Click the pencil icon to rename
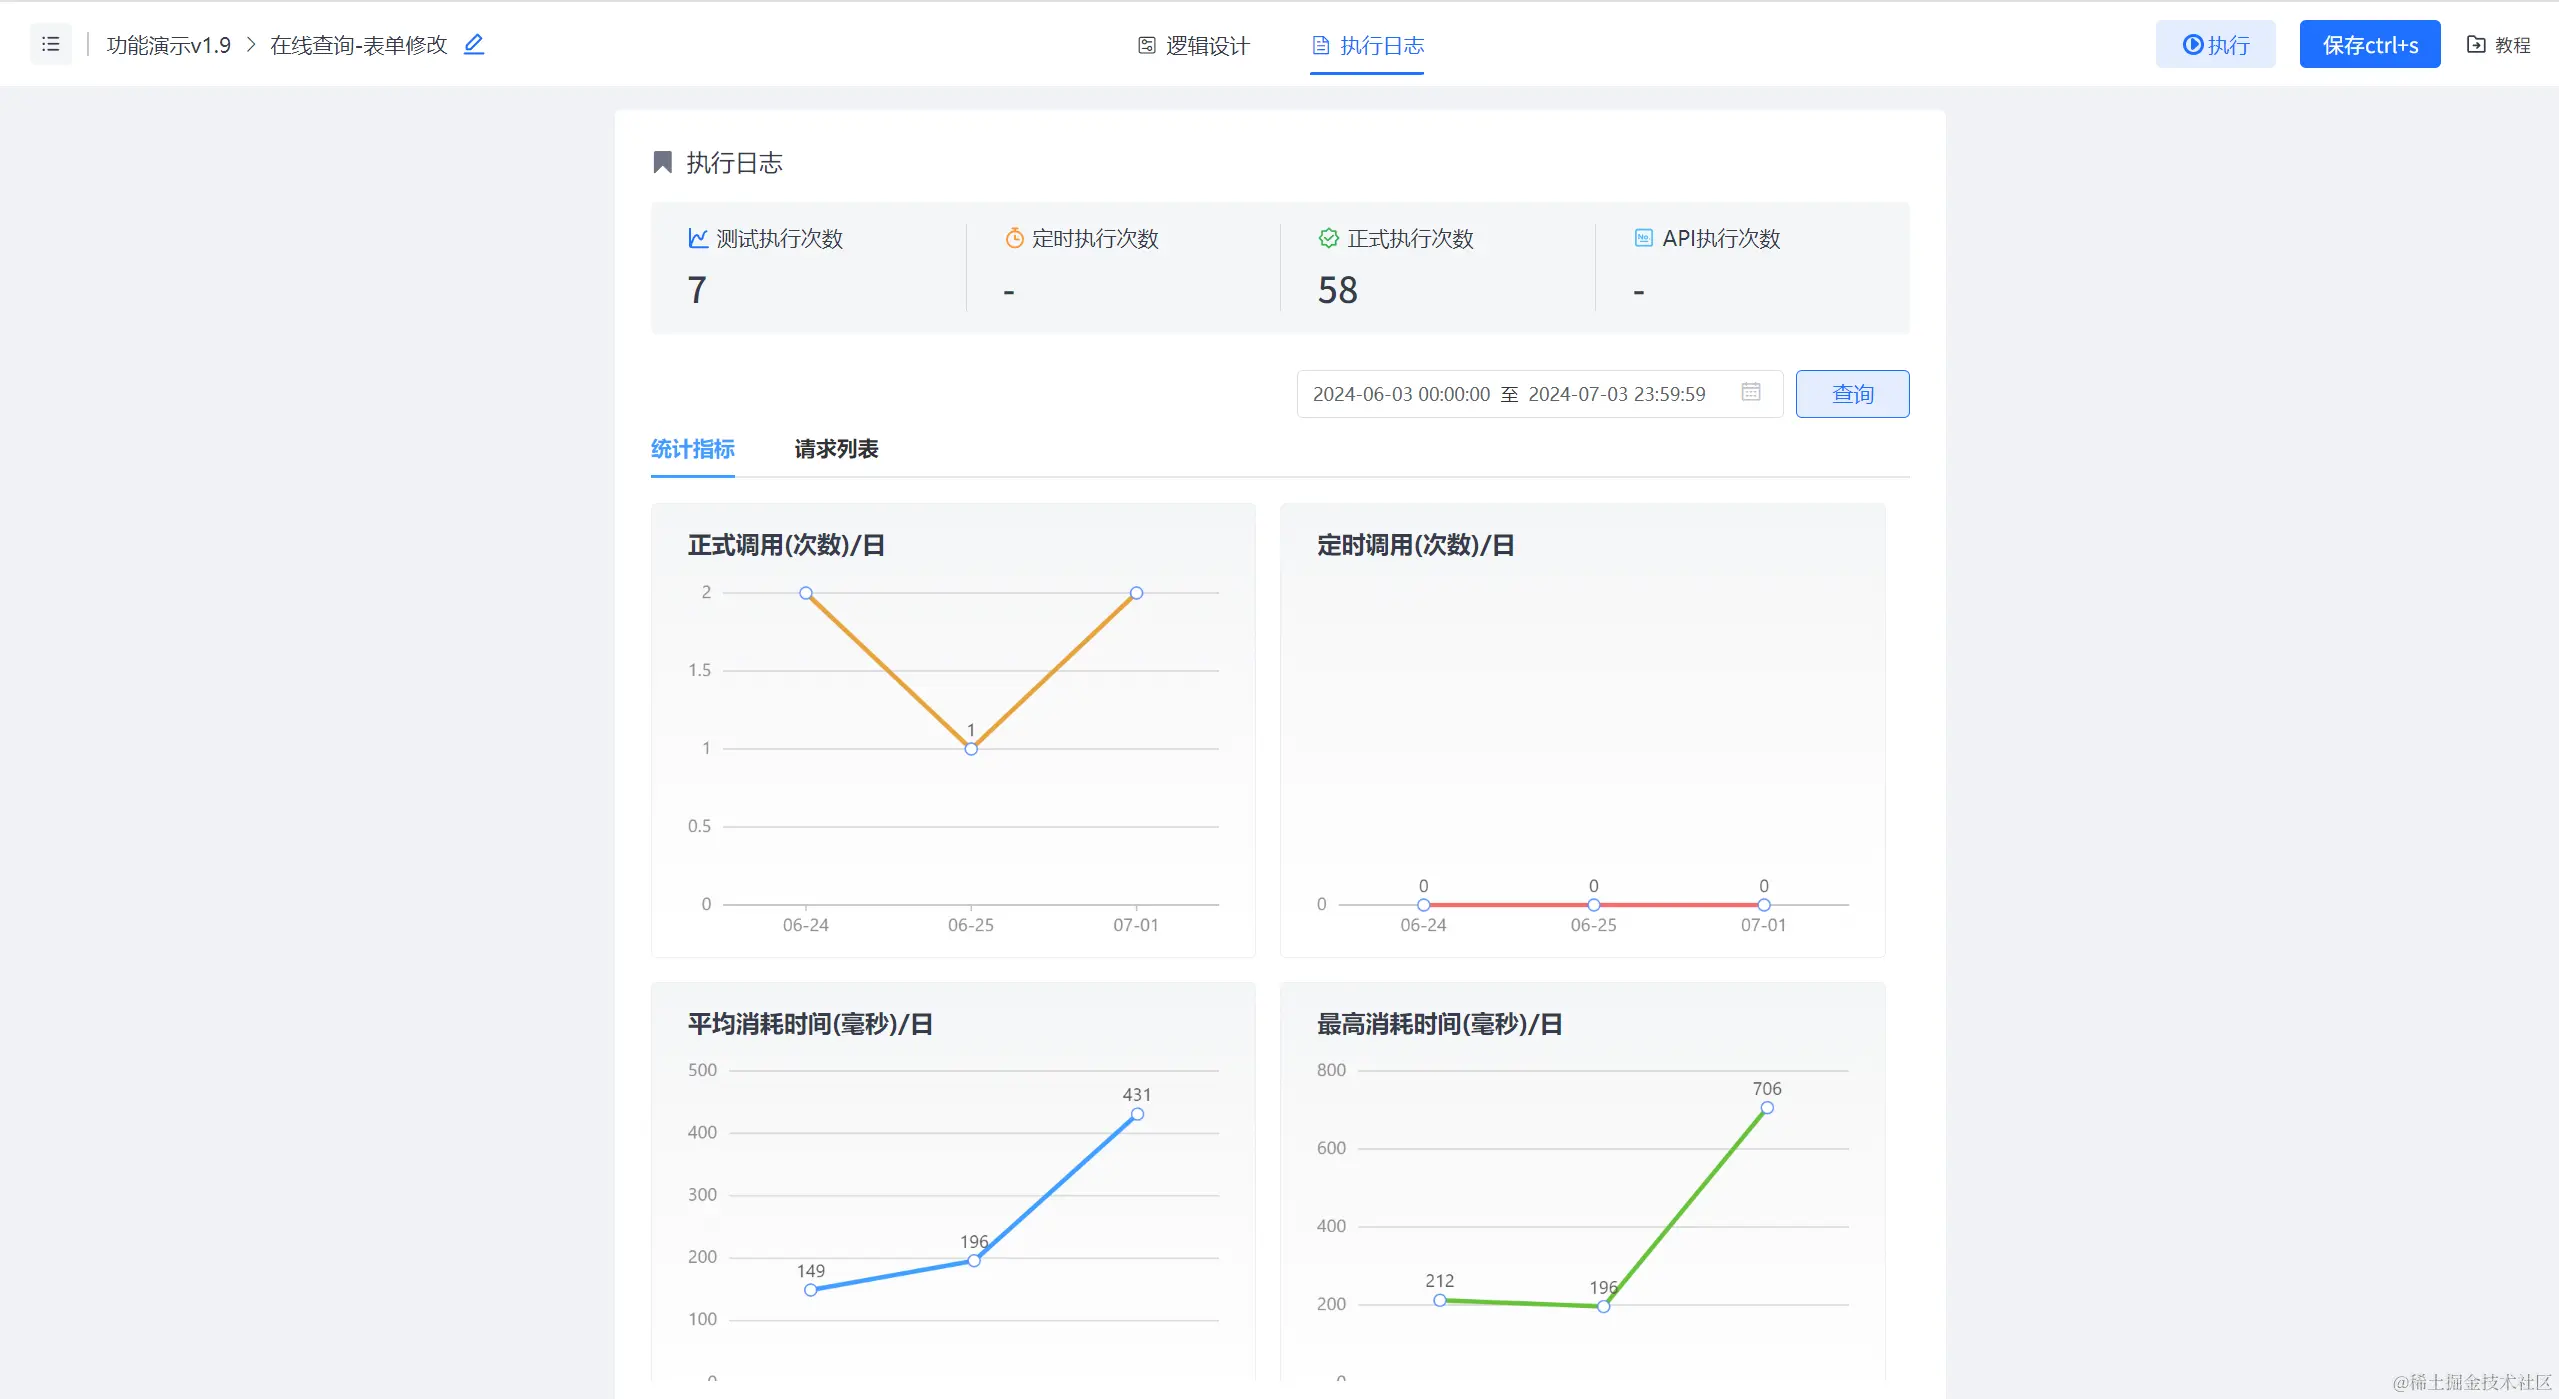 pyautogui.click(x=474, y=44)
